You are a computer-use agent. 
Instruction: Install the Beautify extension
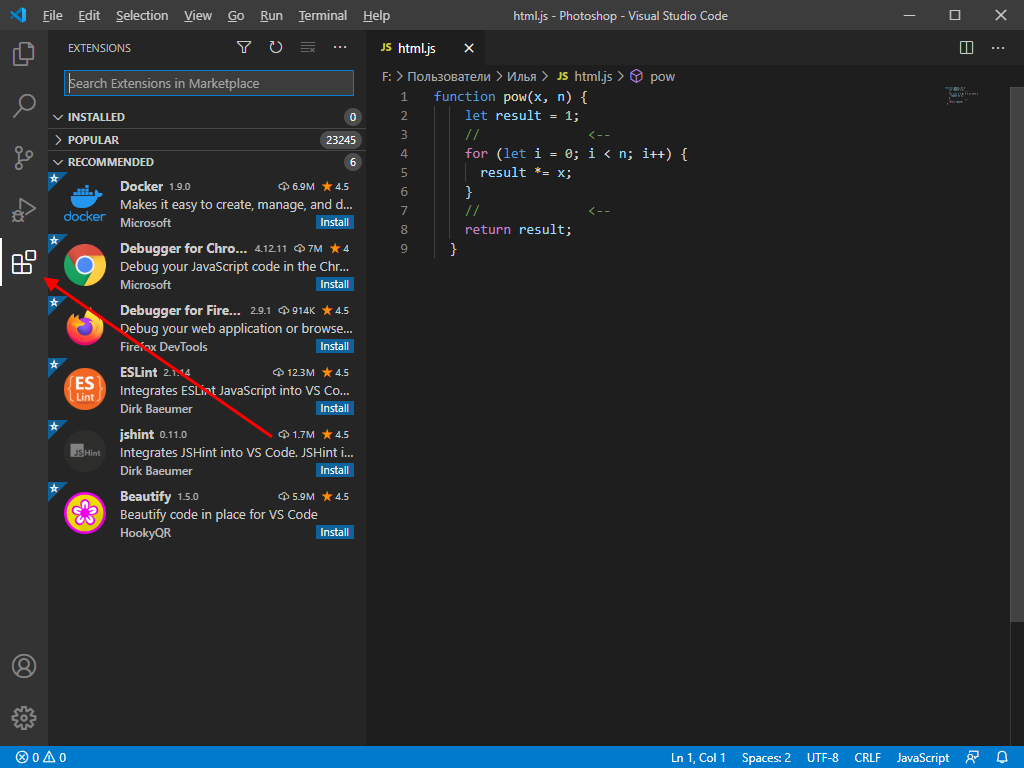[334, 532]
